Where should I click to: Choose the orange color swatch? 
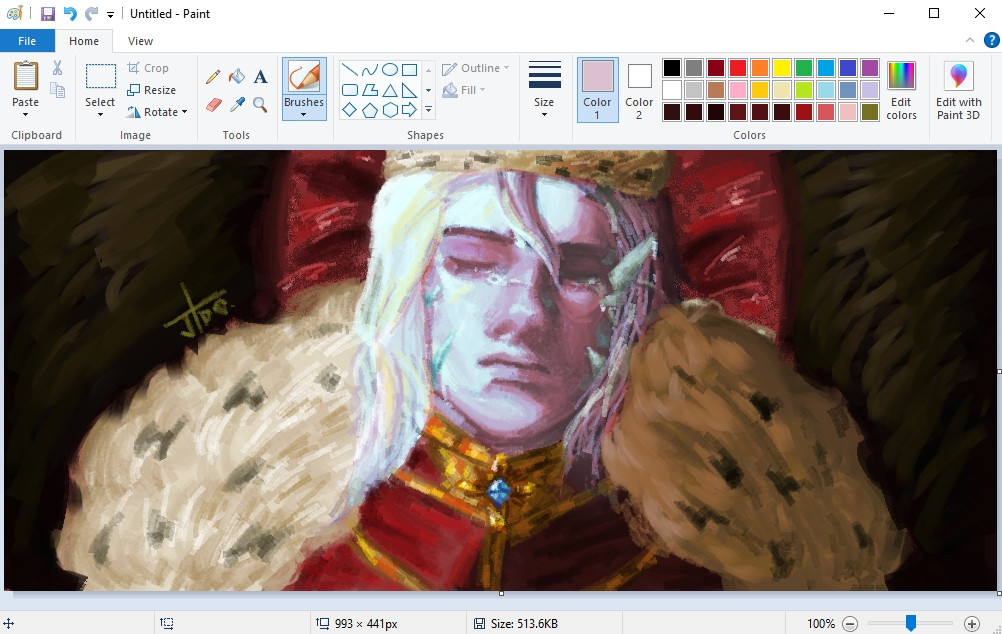pyautogui.click(x=760, y=68)
